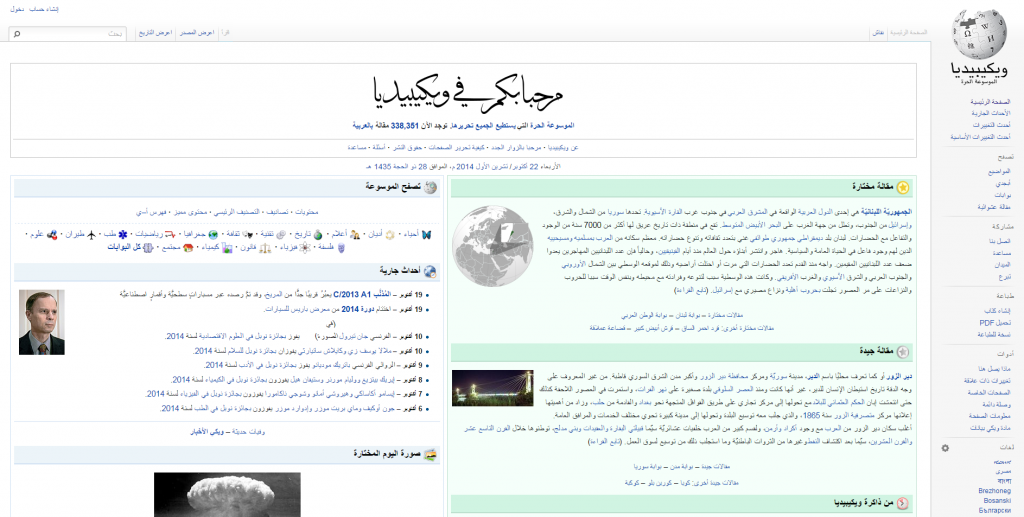Open the language settings gear icon

point(945,448)
